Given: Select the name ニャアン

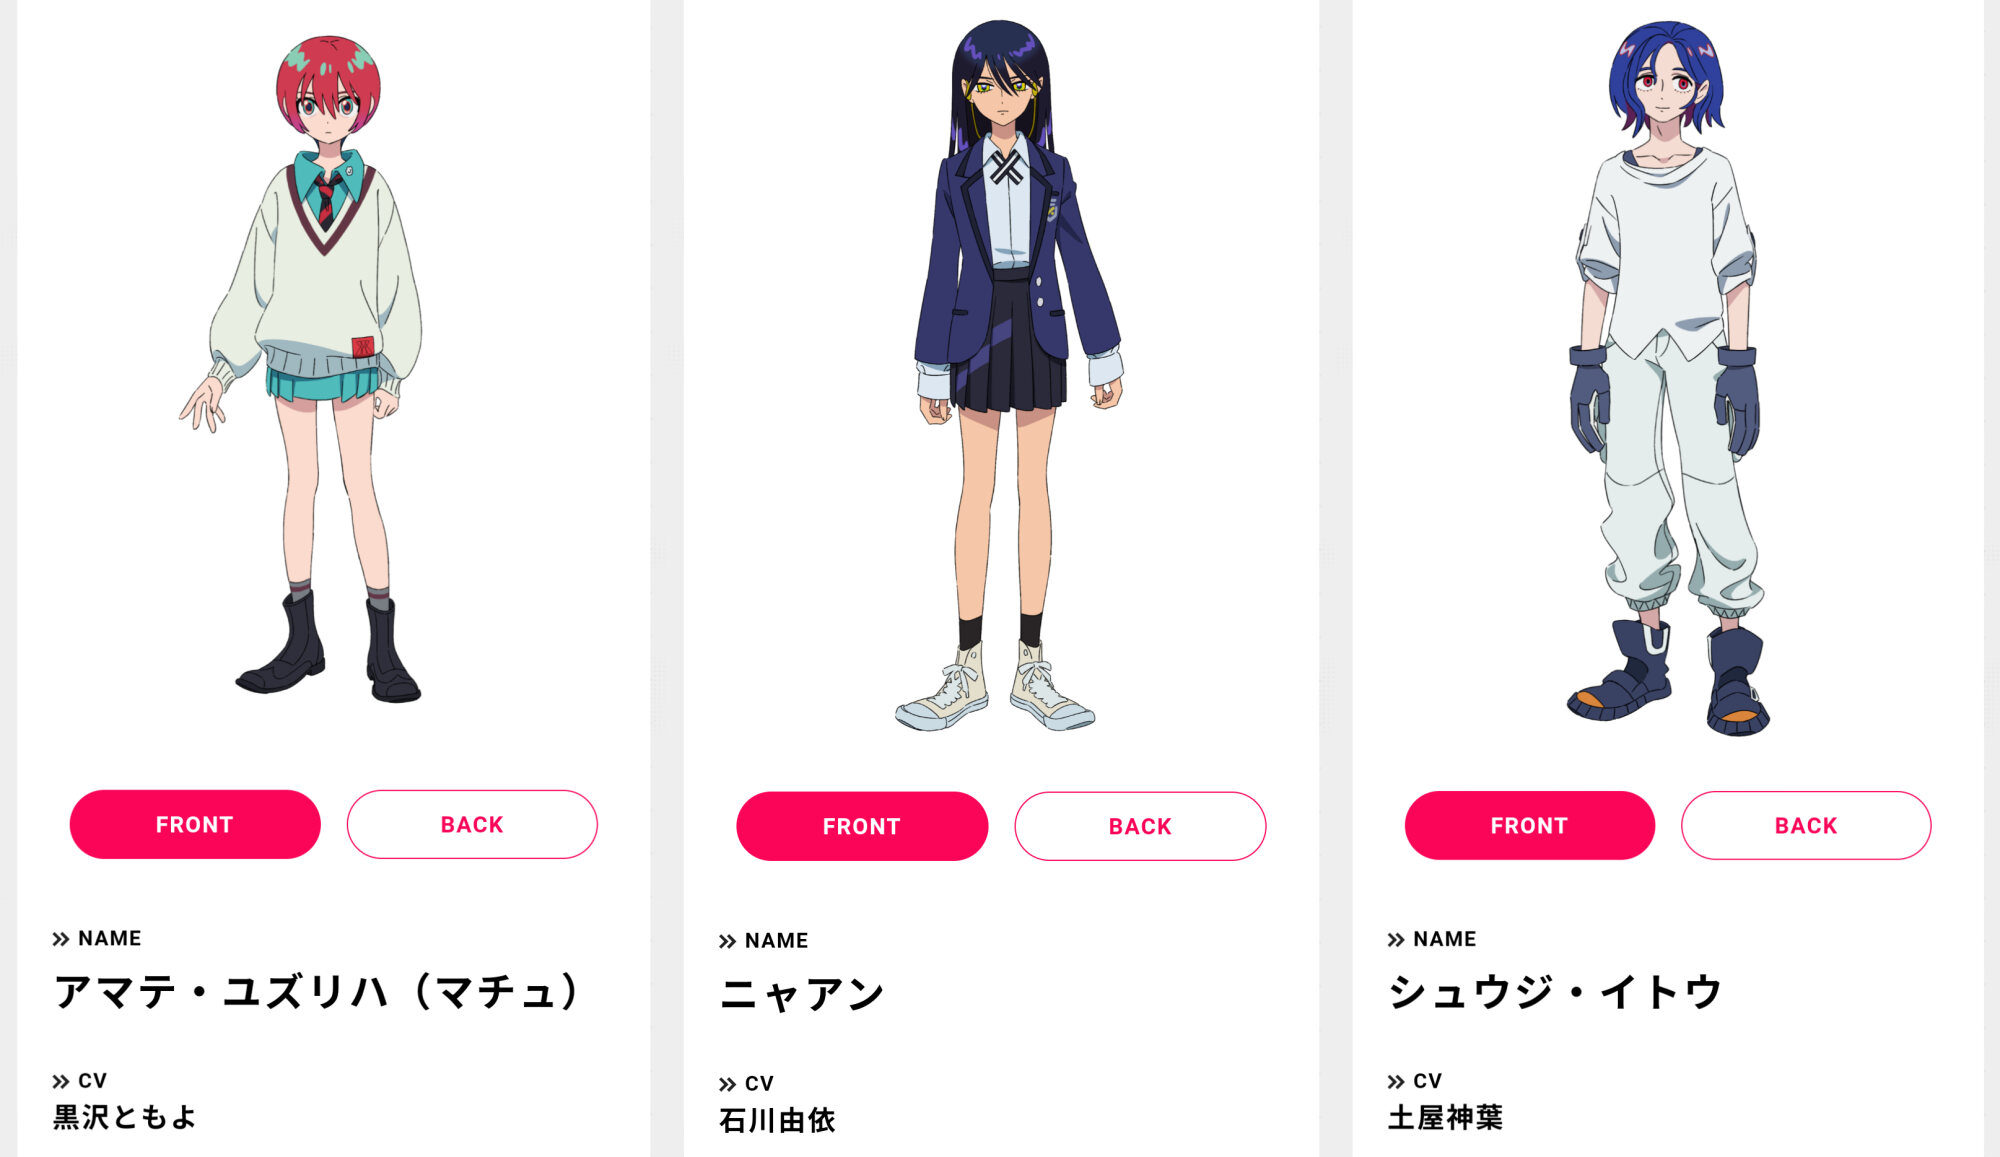Looking at the screenshot, I should click(802, 995).
